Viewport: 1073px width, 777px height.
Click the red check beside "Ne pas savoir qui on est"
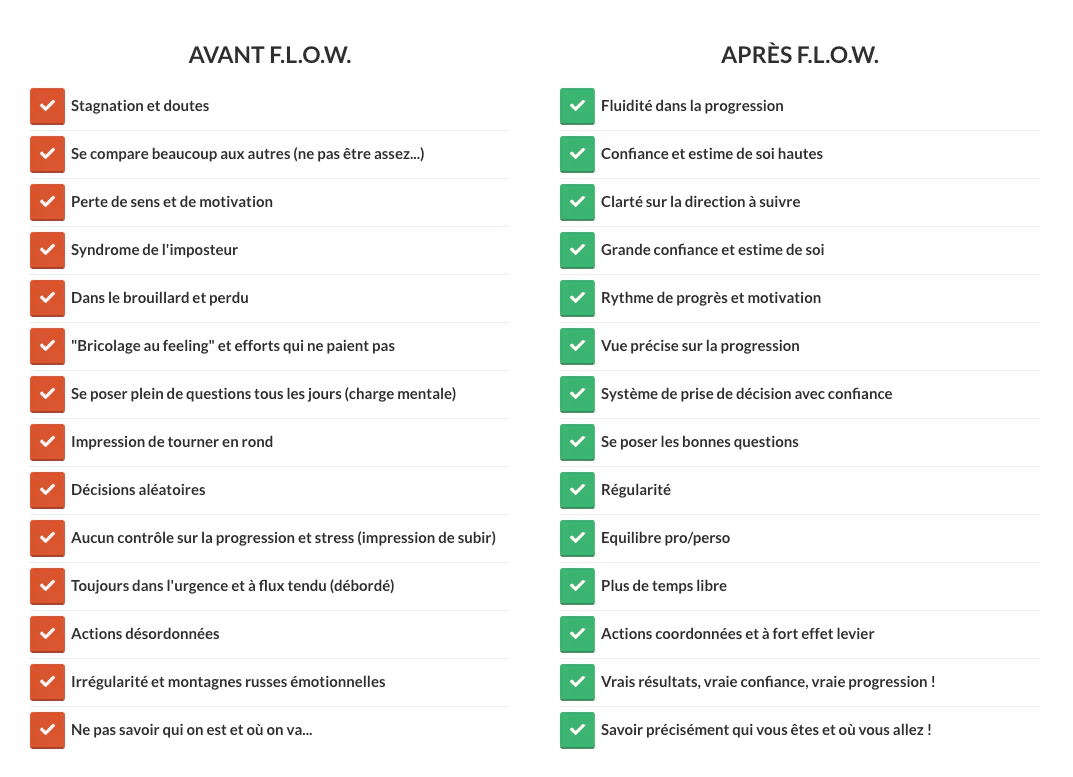click(47, 730)
